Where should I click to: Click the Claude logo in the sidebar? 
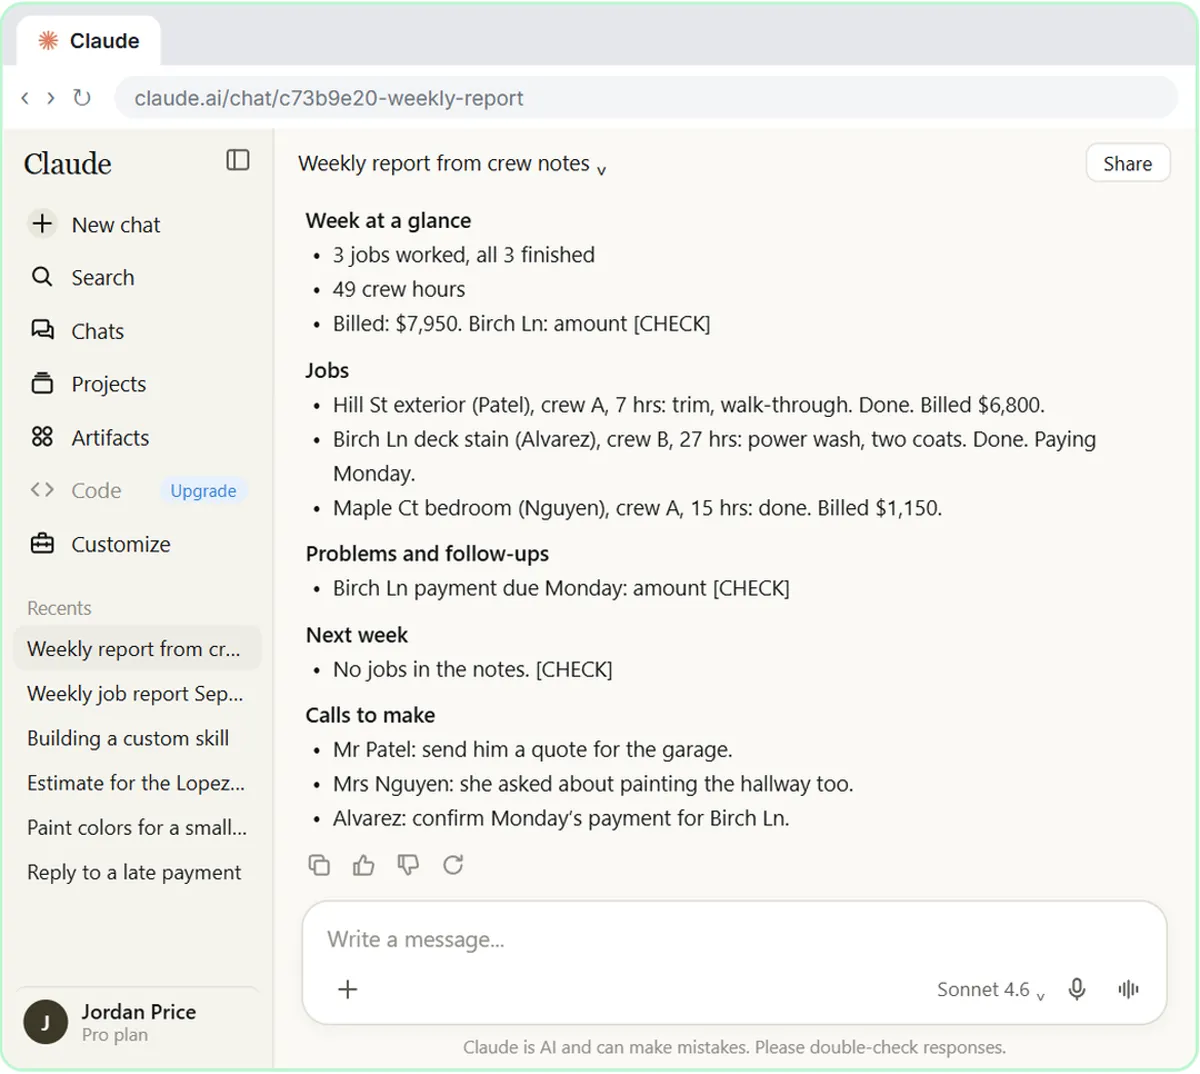click(67, 163)
